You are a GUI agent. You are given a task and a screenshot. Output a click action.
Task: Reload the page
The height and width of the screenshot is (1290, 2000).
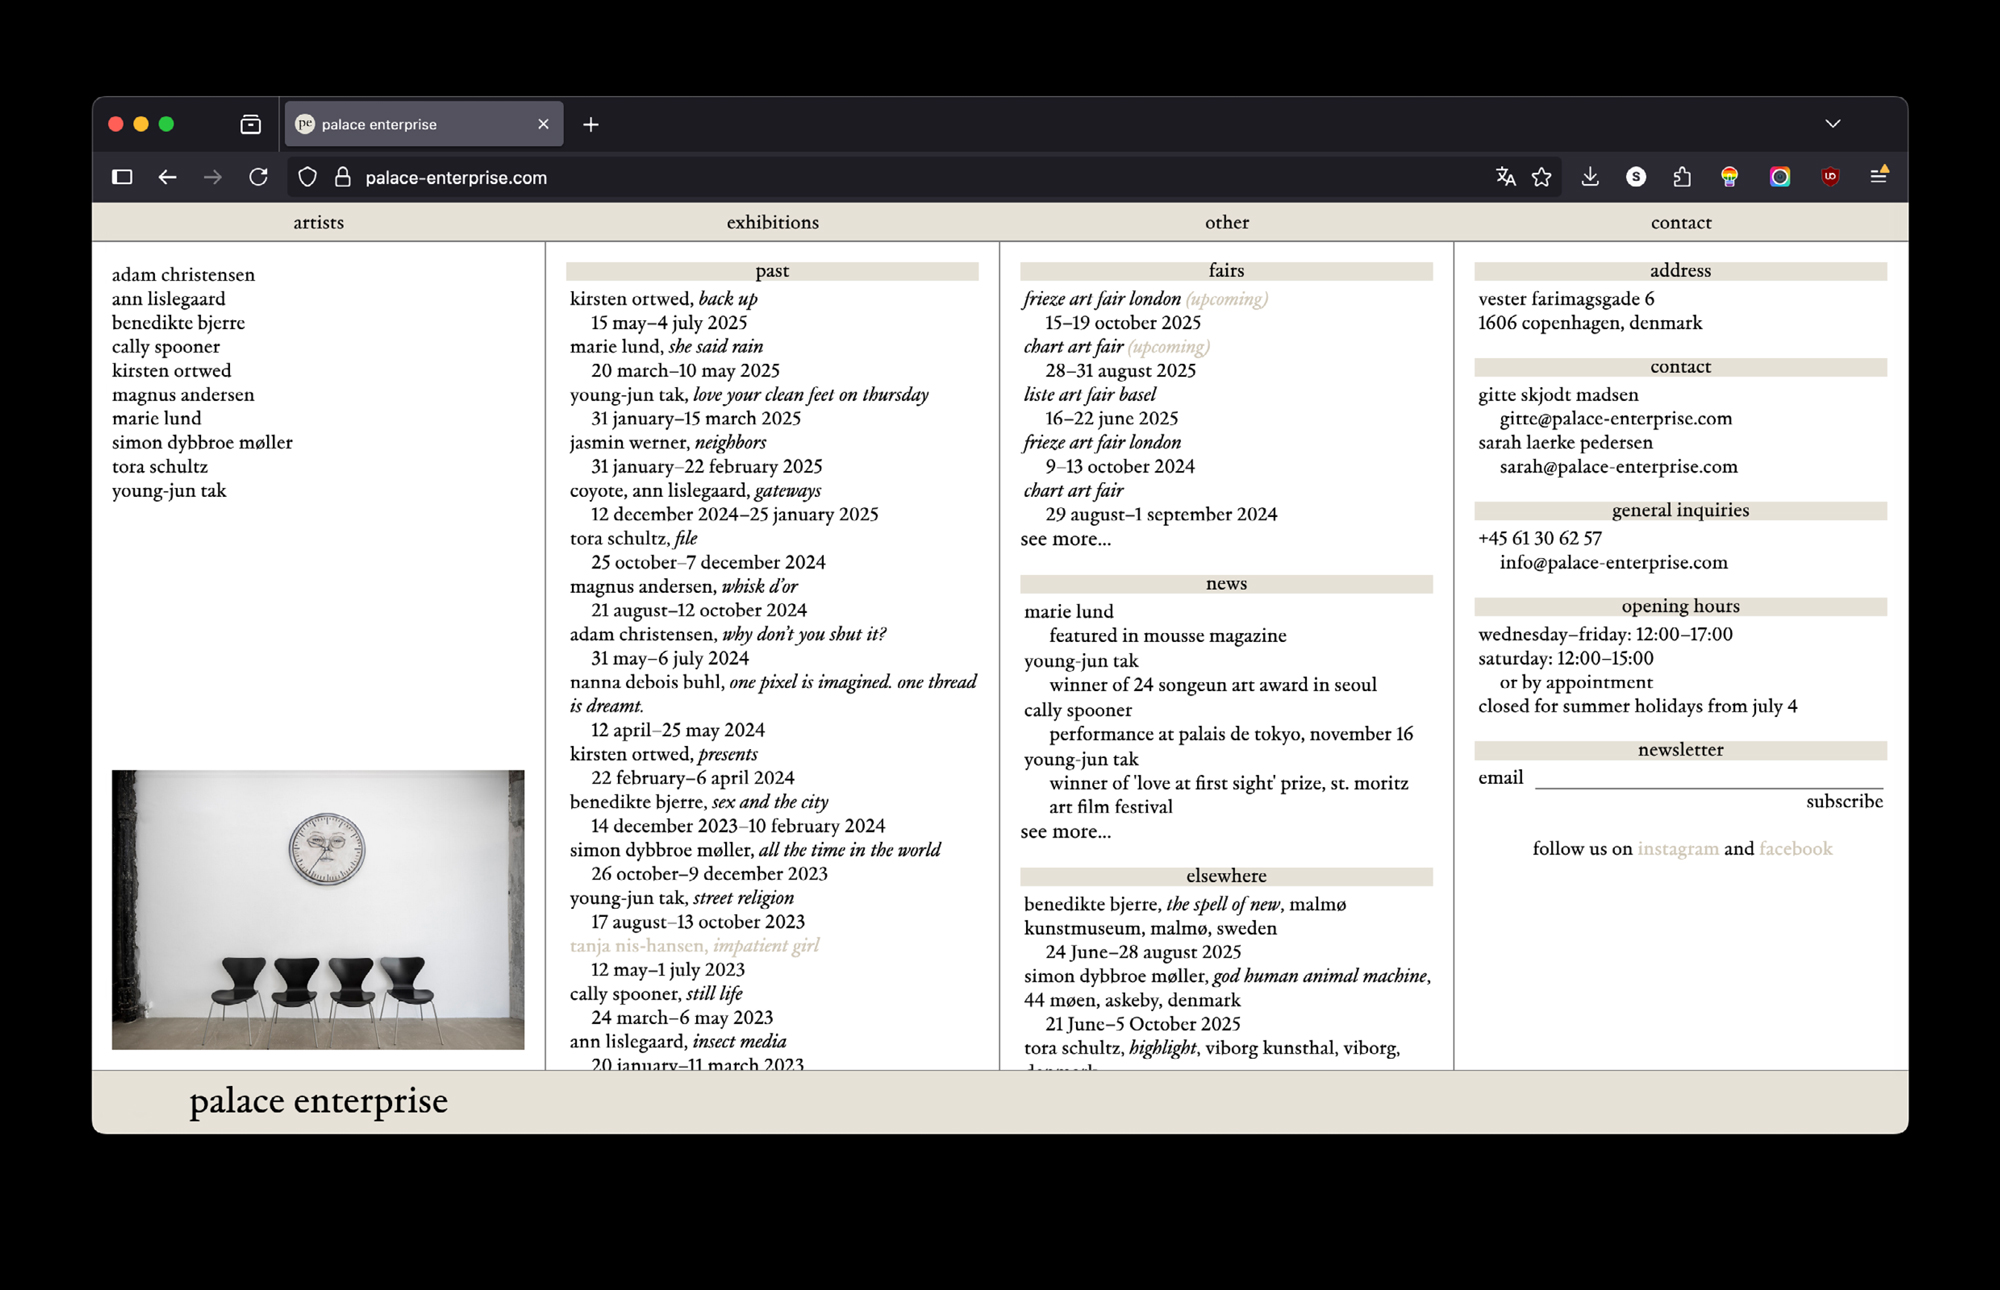click(x=258, y=177)
